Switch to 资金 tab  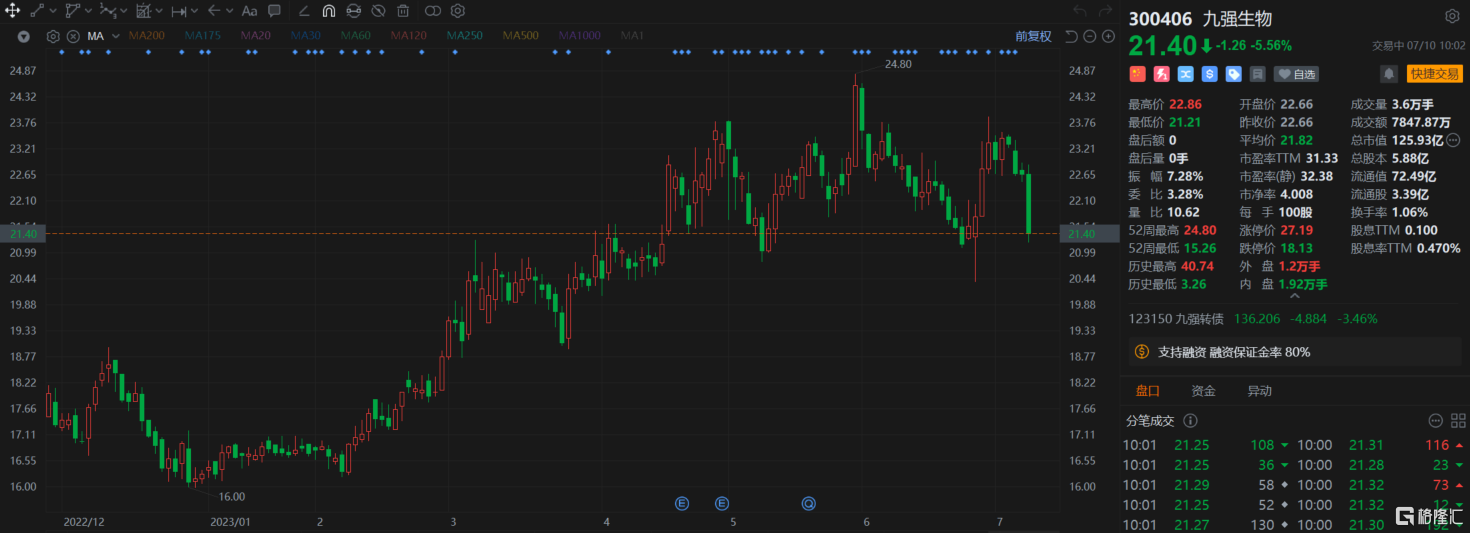click(x=1203, y=391)
